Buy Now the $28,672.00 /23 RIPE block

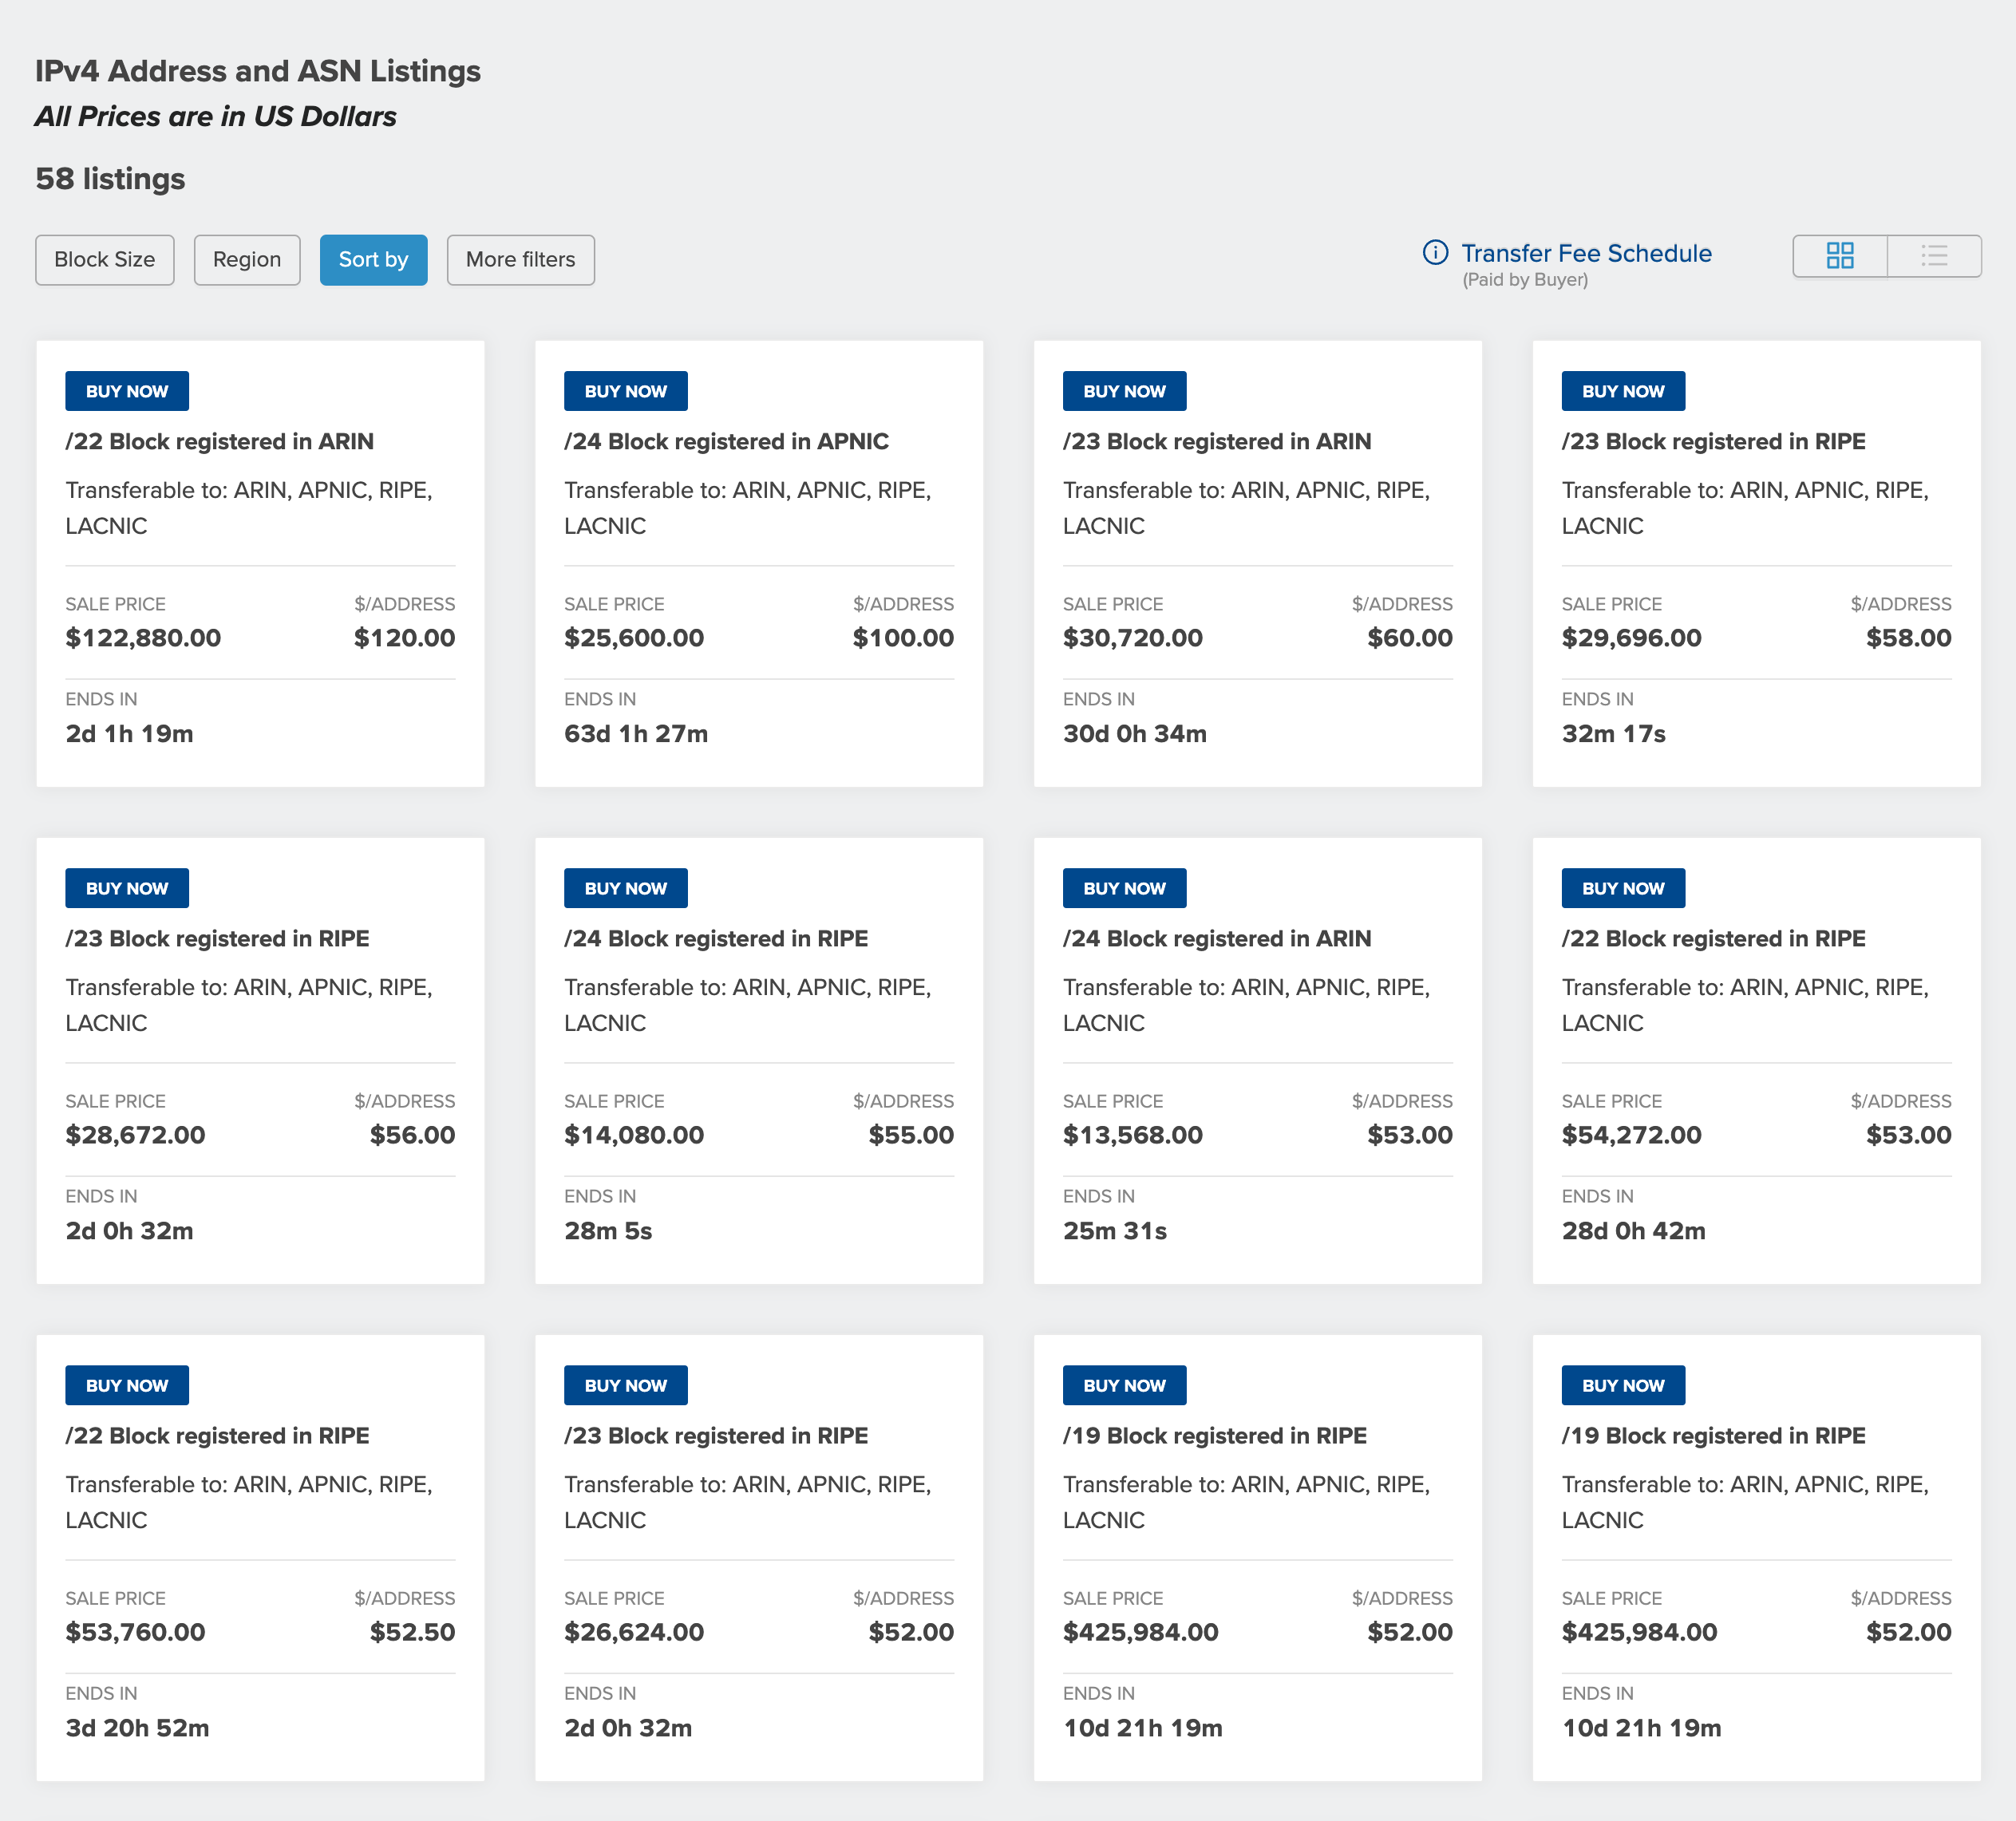(127, 888)
